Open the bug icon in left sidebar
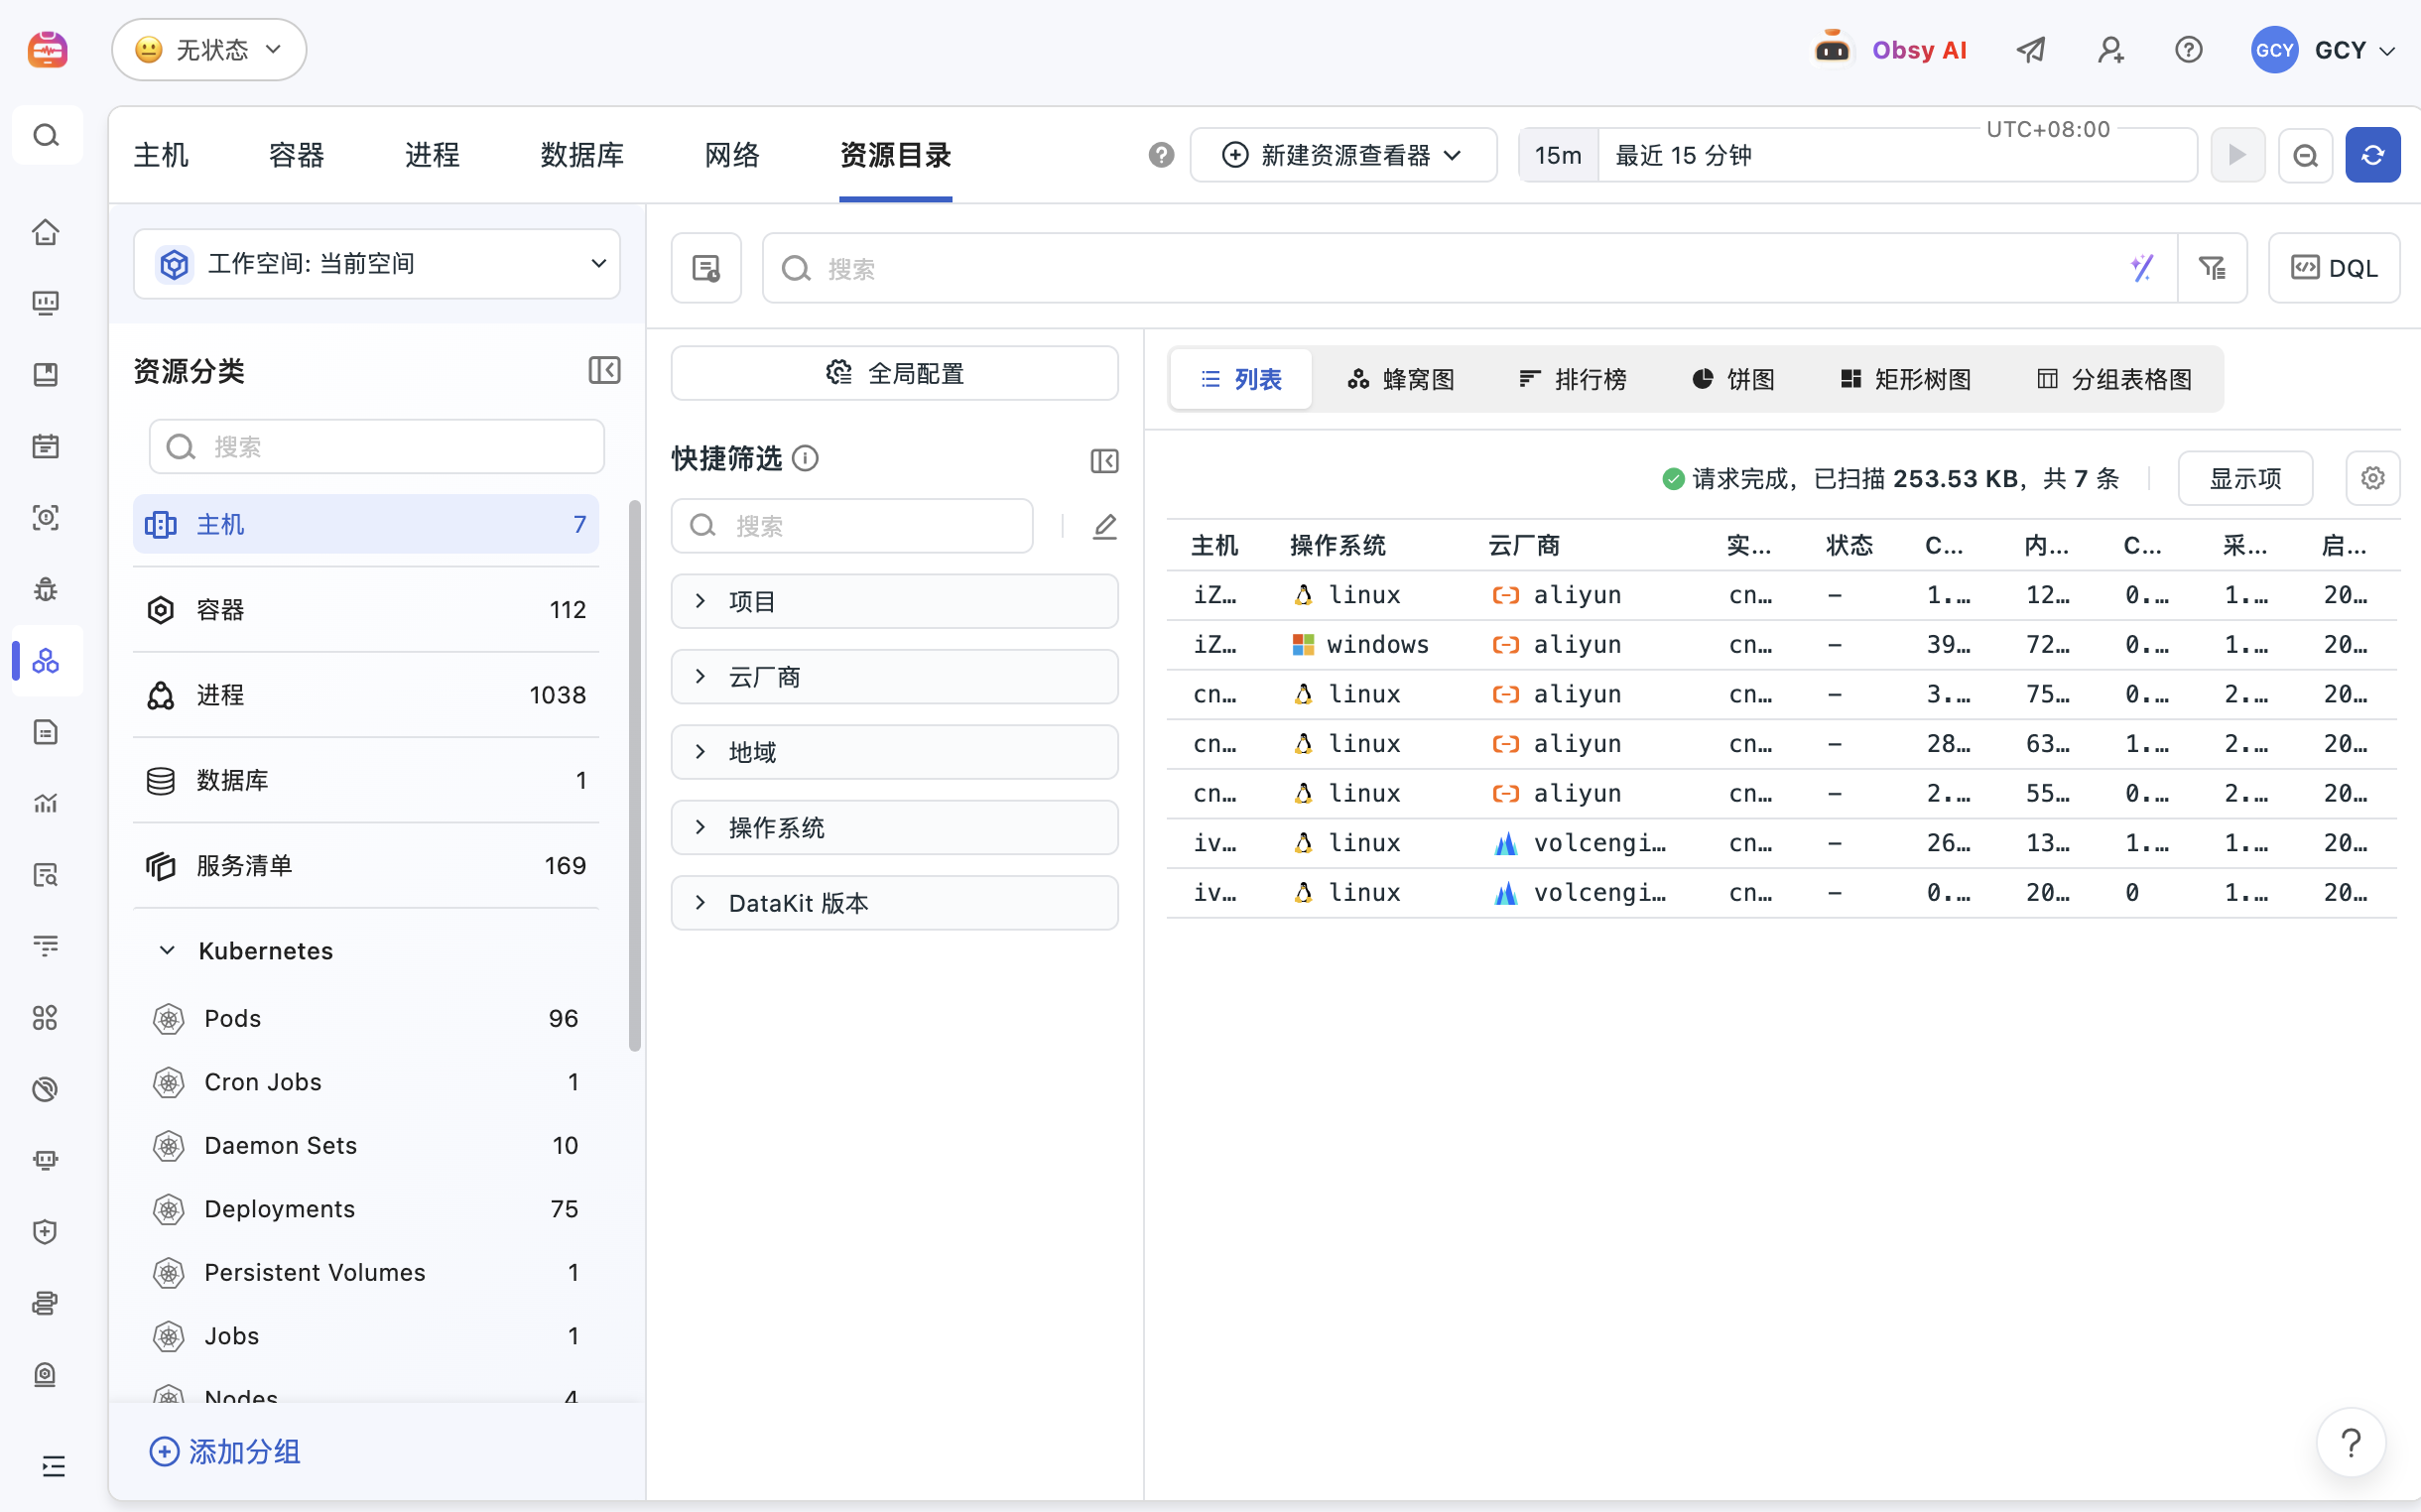The image size is (2421, 1512). click(46, 589)
